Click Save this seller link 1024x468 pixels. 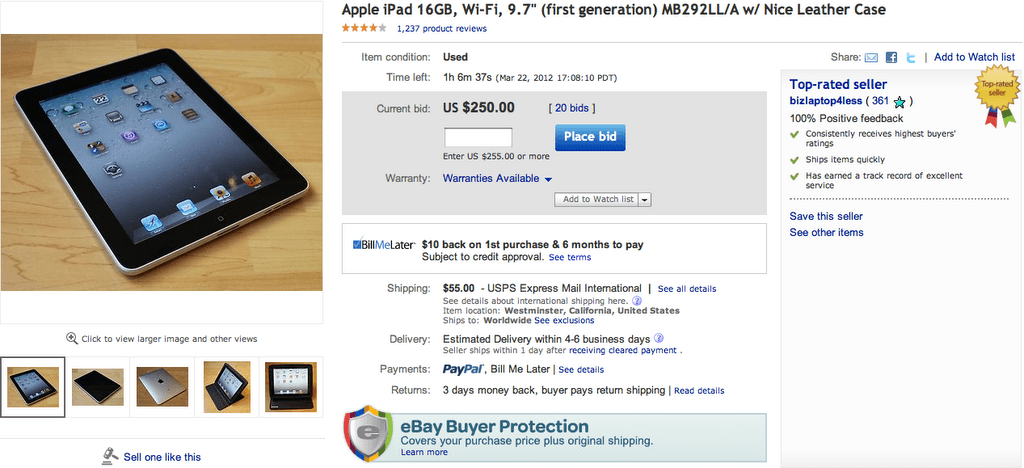(x=826, y=216)
